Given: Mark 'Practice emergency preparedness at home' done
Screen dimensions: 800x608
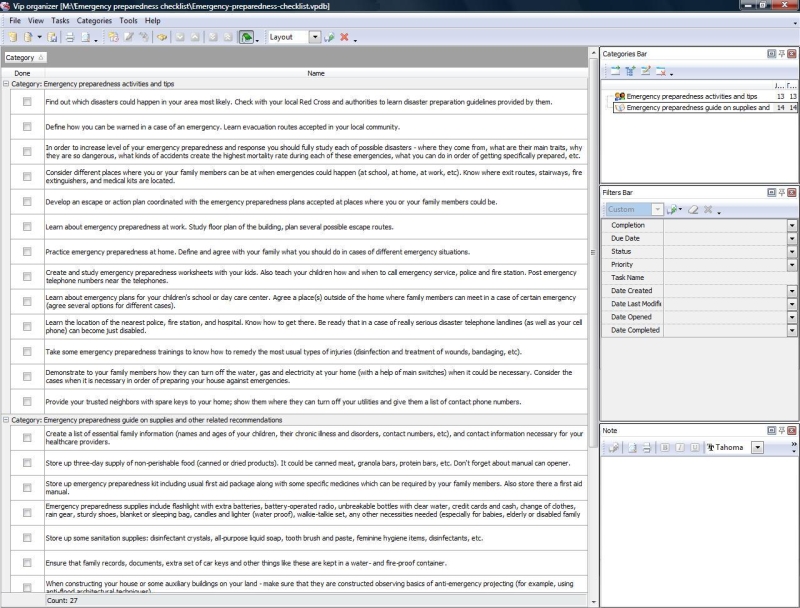Looking at the screenshot, I should pyautogui.click(x=27, y=251).
